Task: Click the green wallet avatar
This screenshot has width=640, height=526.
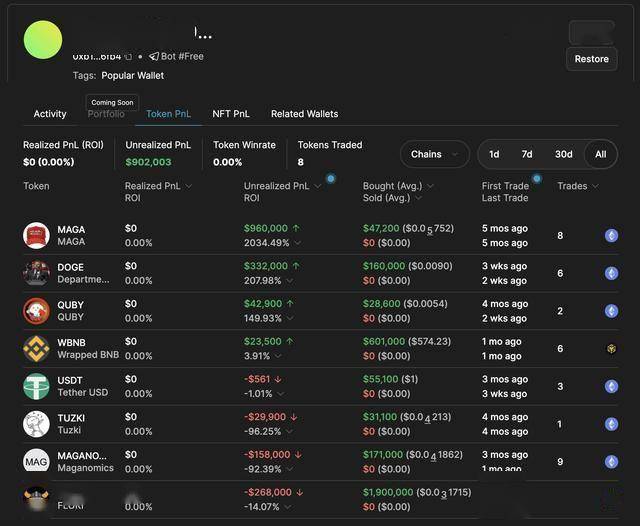Action: pos(43,40)
